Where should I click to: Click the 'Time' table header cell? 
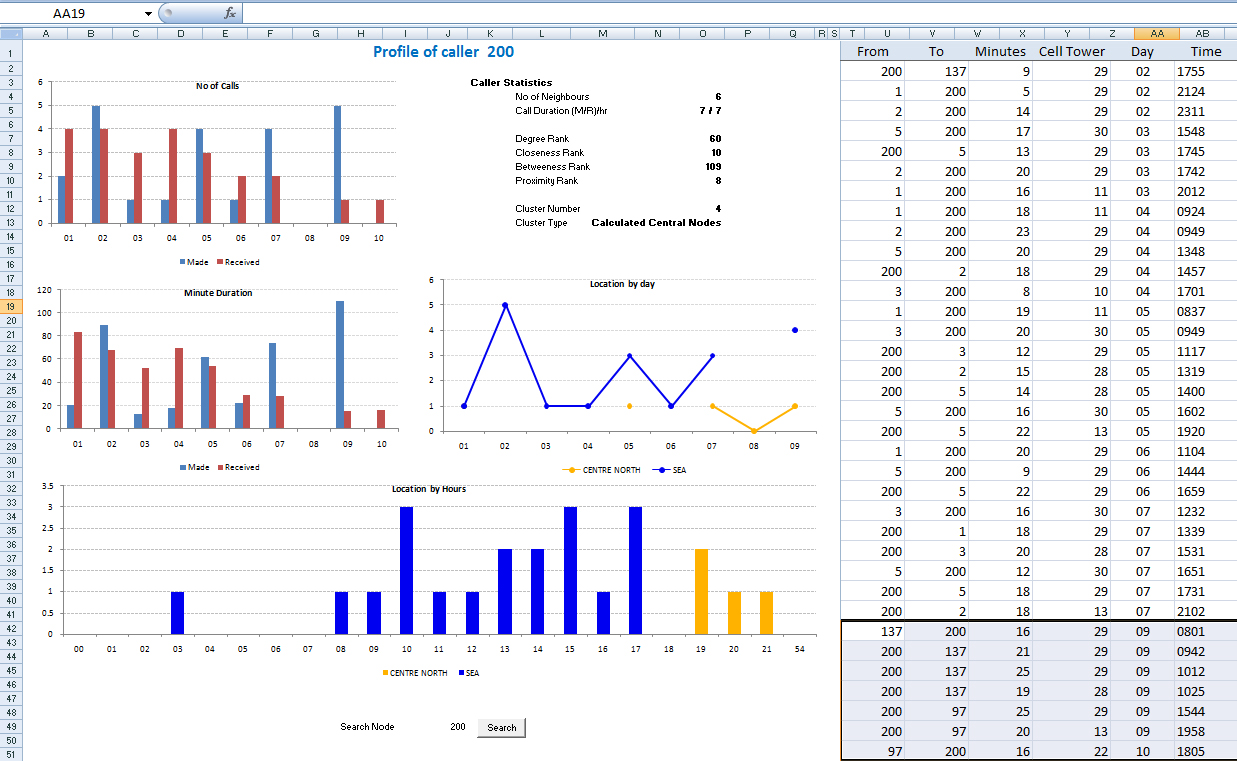click(x=1206, y=52)
